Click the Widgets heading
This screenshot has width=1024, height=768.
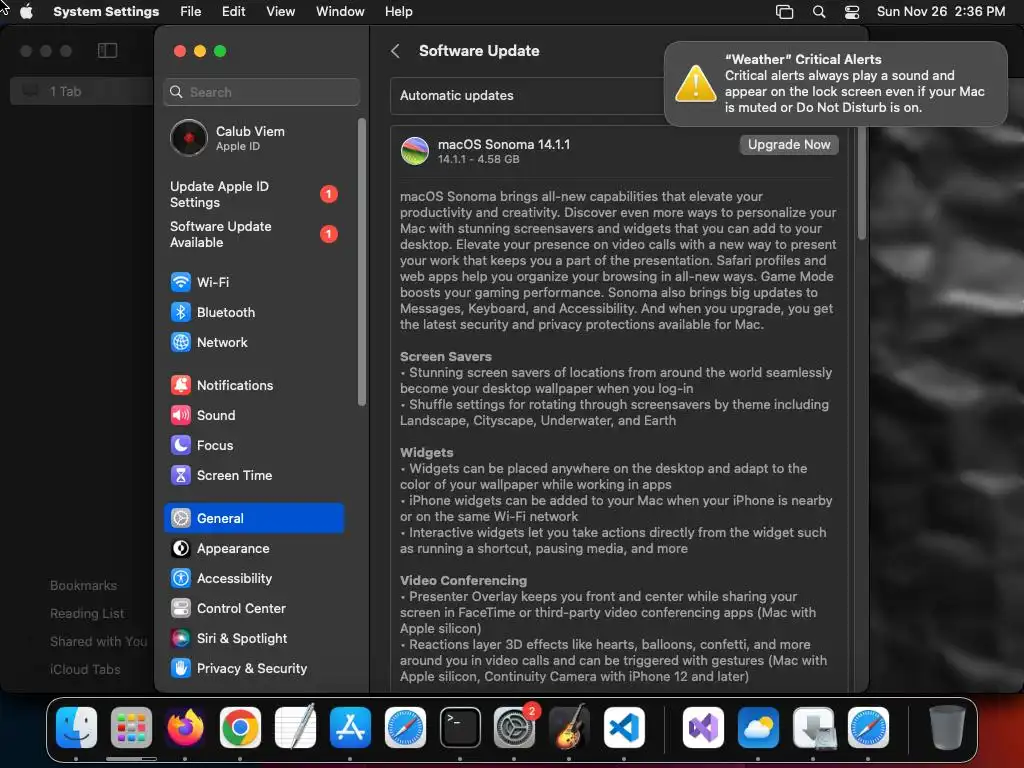426,453
